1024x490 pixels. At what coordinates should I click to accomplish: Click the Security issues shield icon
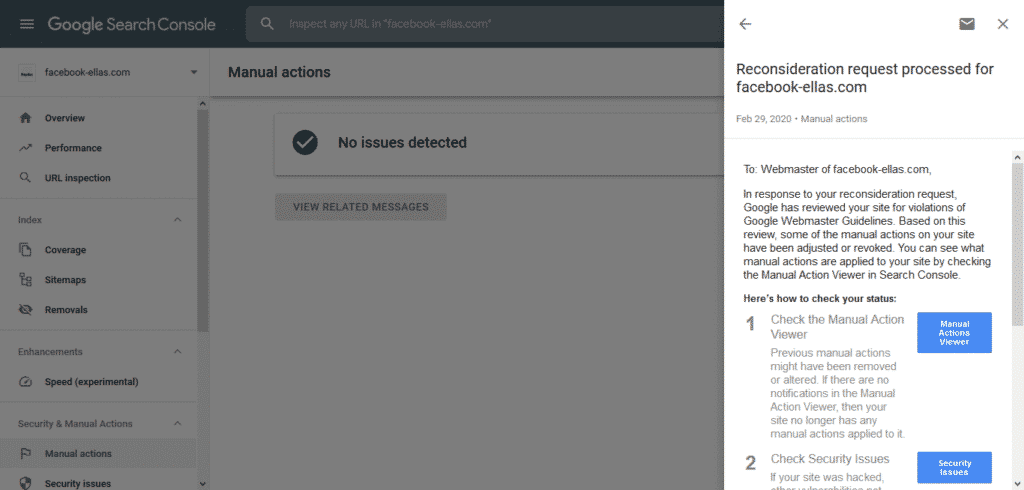pyautogui.click(x=25, y=483)
